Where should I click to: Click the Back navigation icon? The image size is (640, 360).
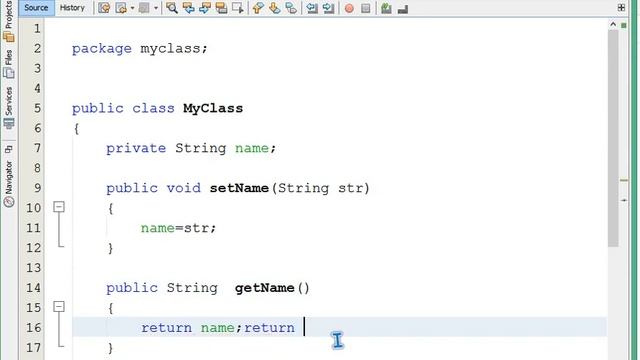(121, 8)
